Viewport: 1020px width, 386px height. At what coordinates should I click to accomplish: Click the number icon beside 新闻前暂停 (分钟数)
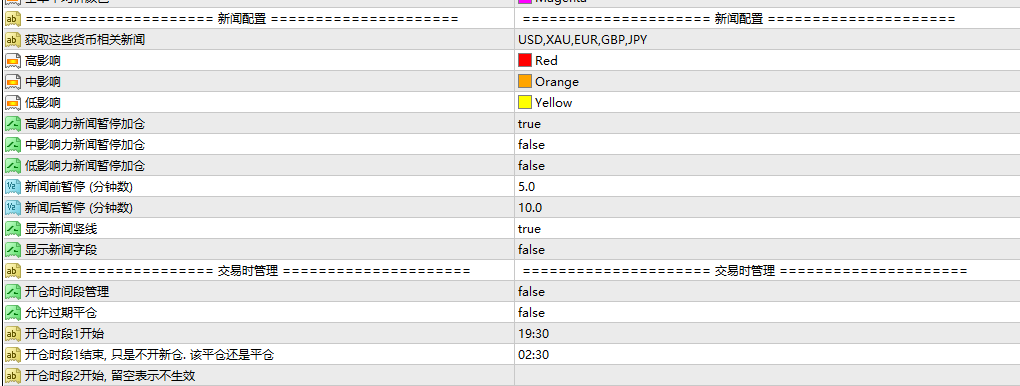13,187
